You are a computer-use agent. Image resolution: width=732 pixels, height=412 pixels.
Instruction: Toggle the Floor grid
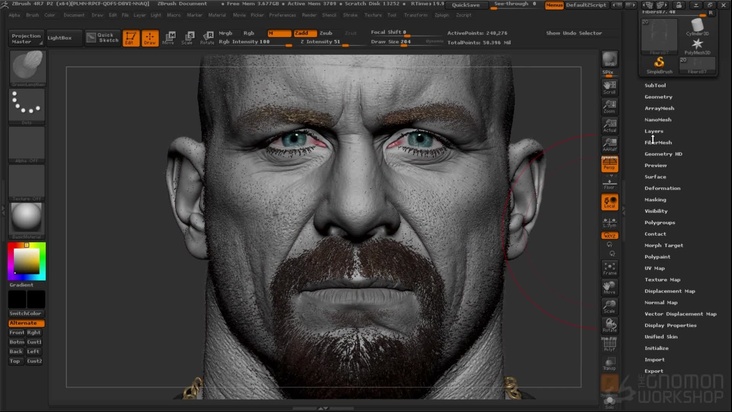click(609, 184)
